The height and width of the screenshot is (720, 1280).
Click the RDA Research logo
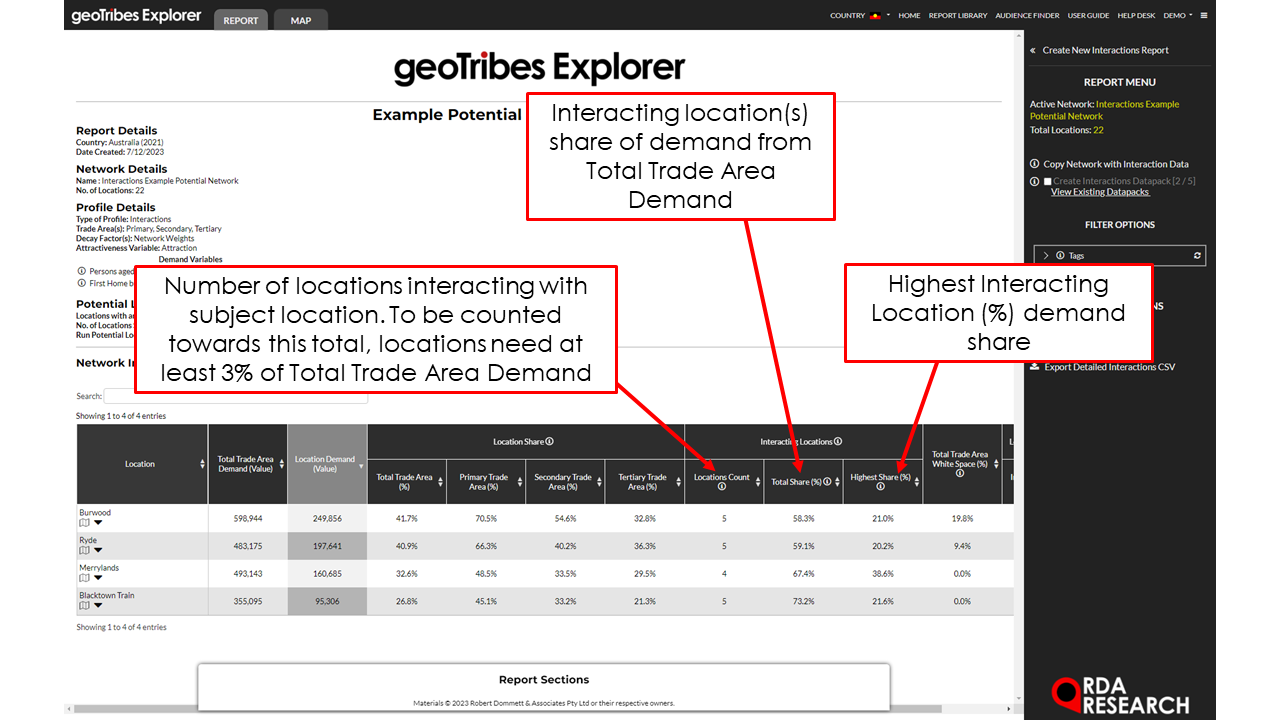[x=1120, y=696]
